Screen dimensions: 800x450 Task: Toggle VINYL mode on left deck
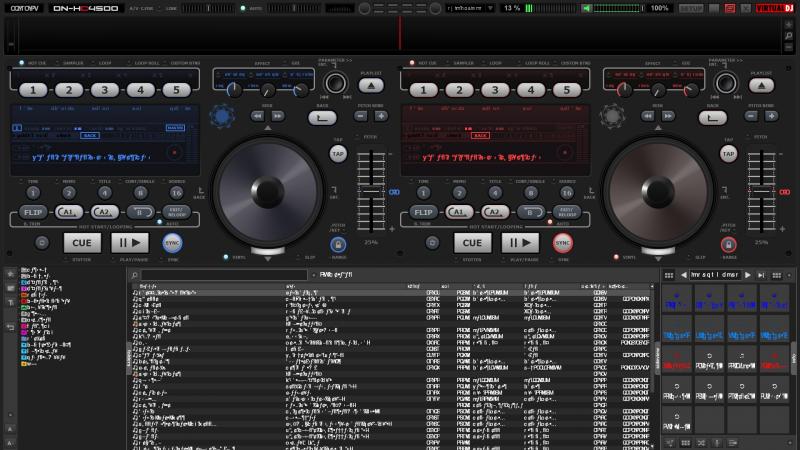coord(234,258)
